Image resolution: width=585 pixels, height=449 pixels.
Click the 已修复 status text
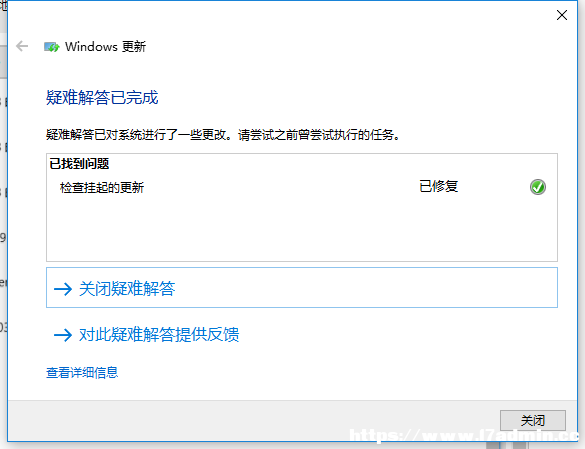click(x=438, y=186)
